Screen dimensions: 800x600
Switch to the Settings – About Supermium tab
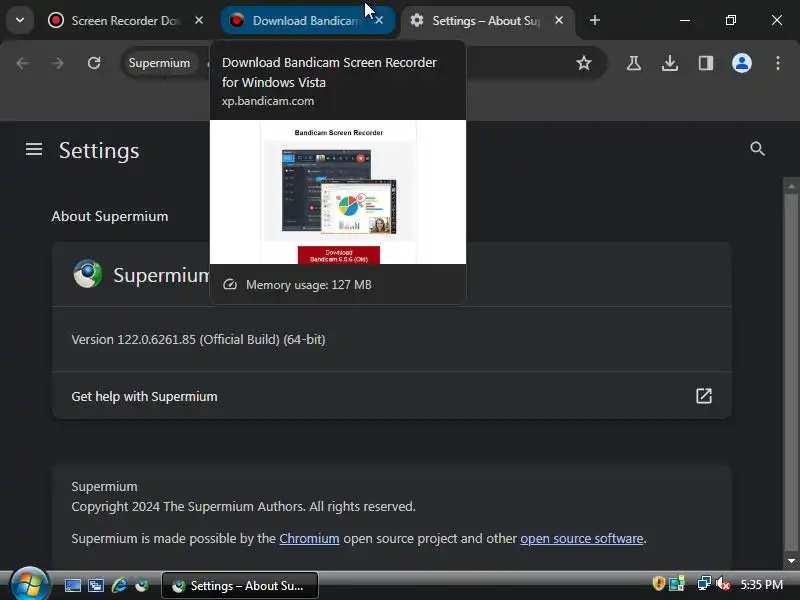click(487, 20)
